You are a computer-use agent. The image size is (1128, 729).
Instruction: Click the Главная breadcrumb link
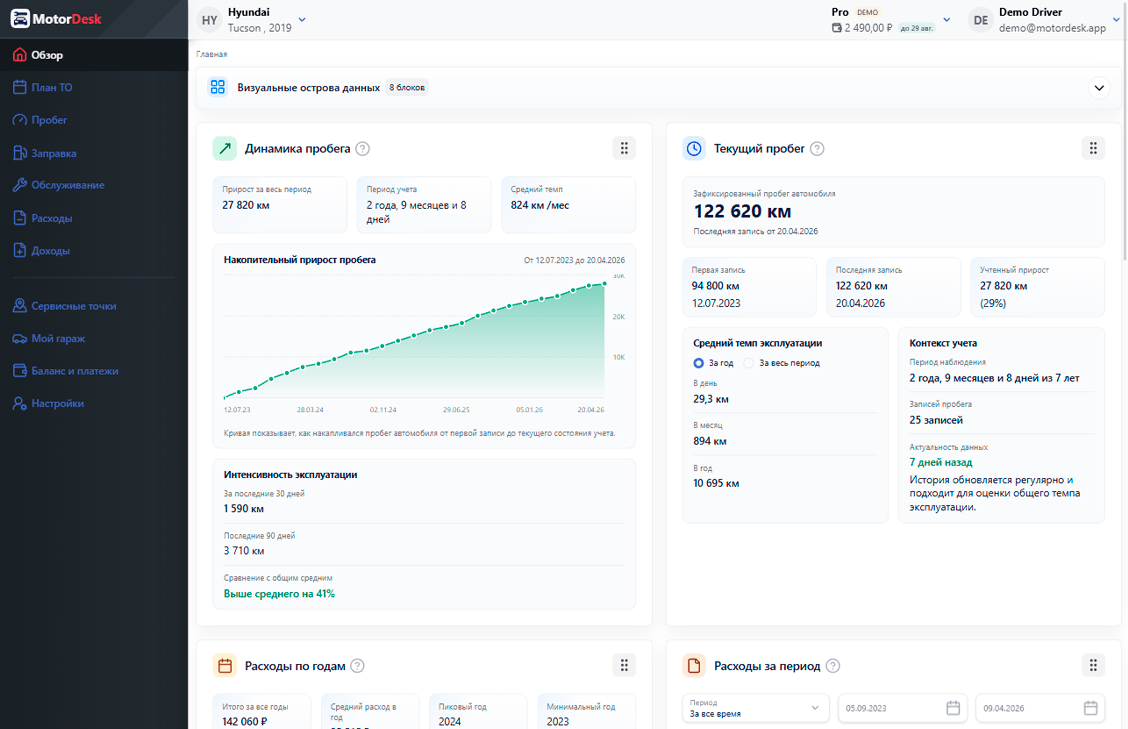[x=212, y=54]
